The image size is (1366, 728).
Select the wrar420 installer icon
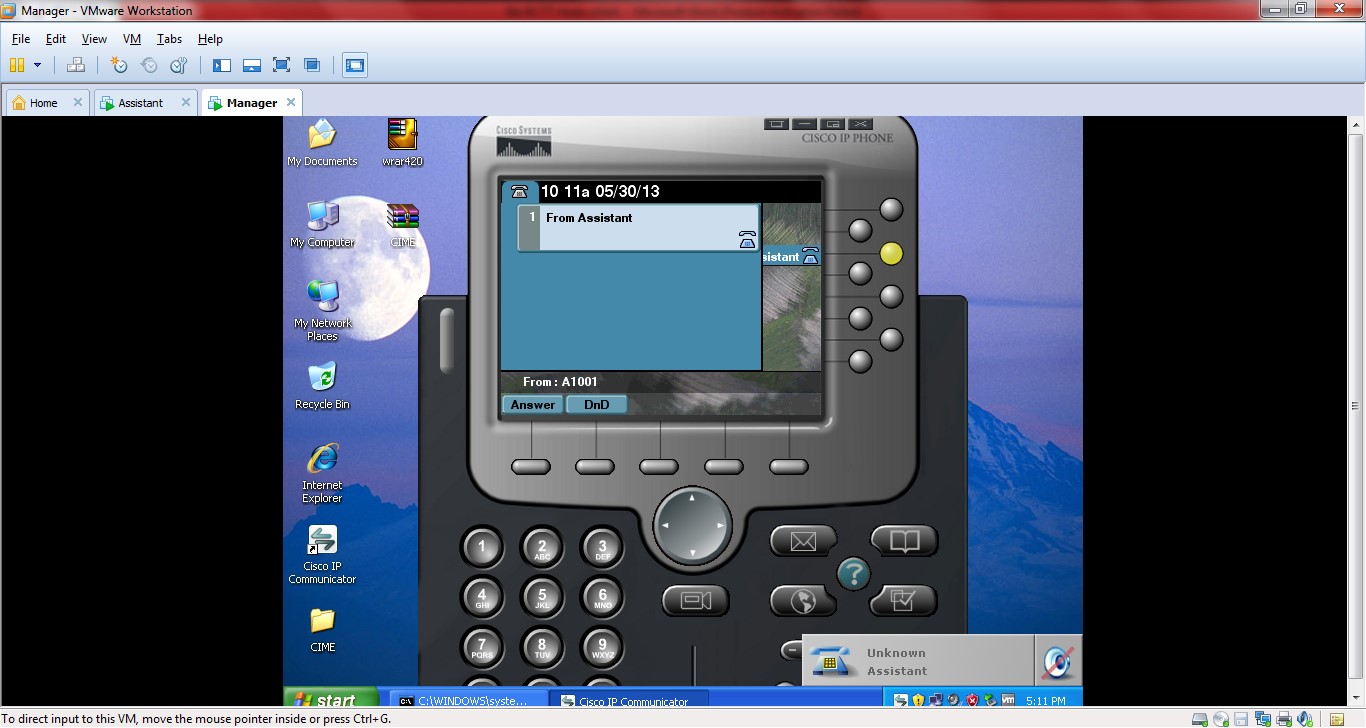click(x=402, y=143)
